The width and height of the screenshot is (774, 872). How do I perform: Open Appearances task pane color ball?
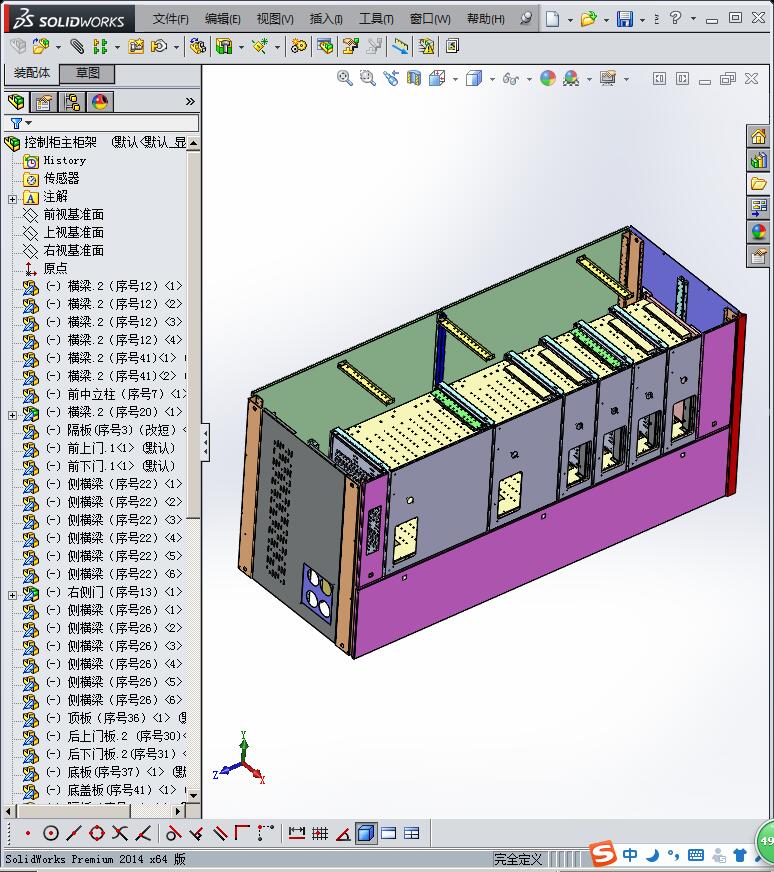(758, 232)
